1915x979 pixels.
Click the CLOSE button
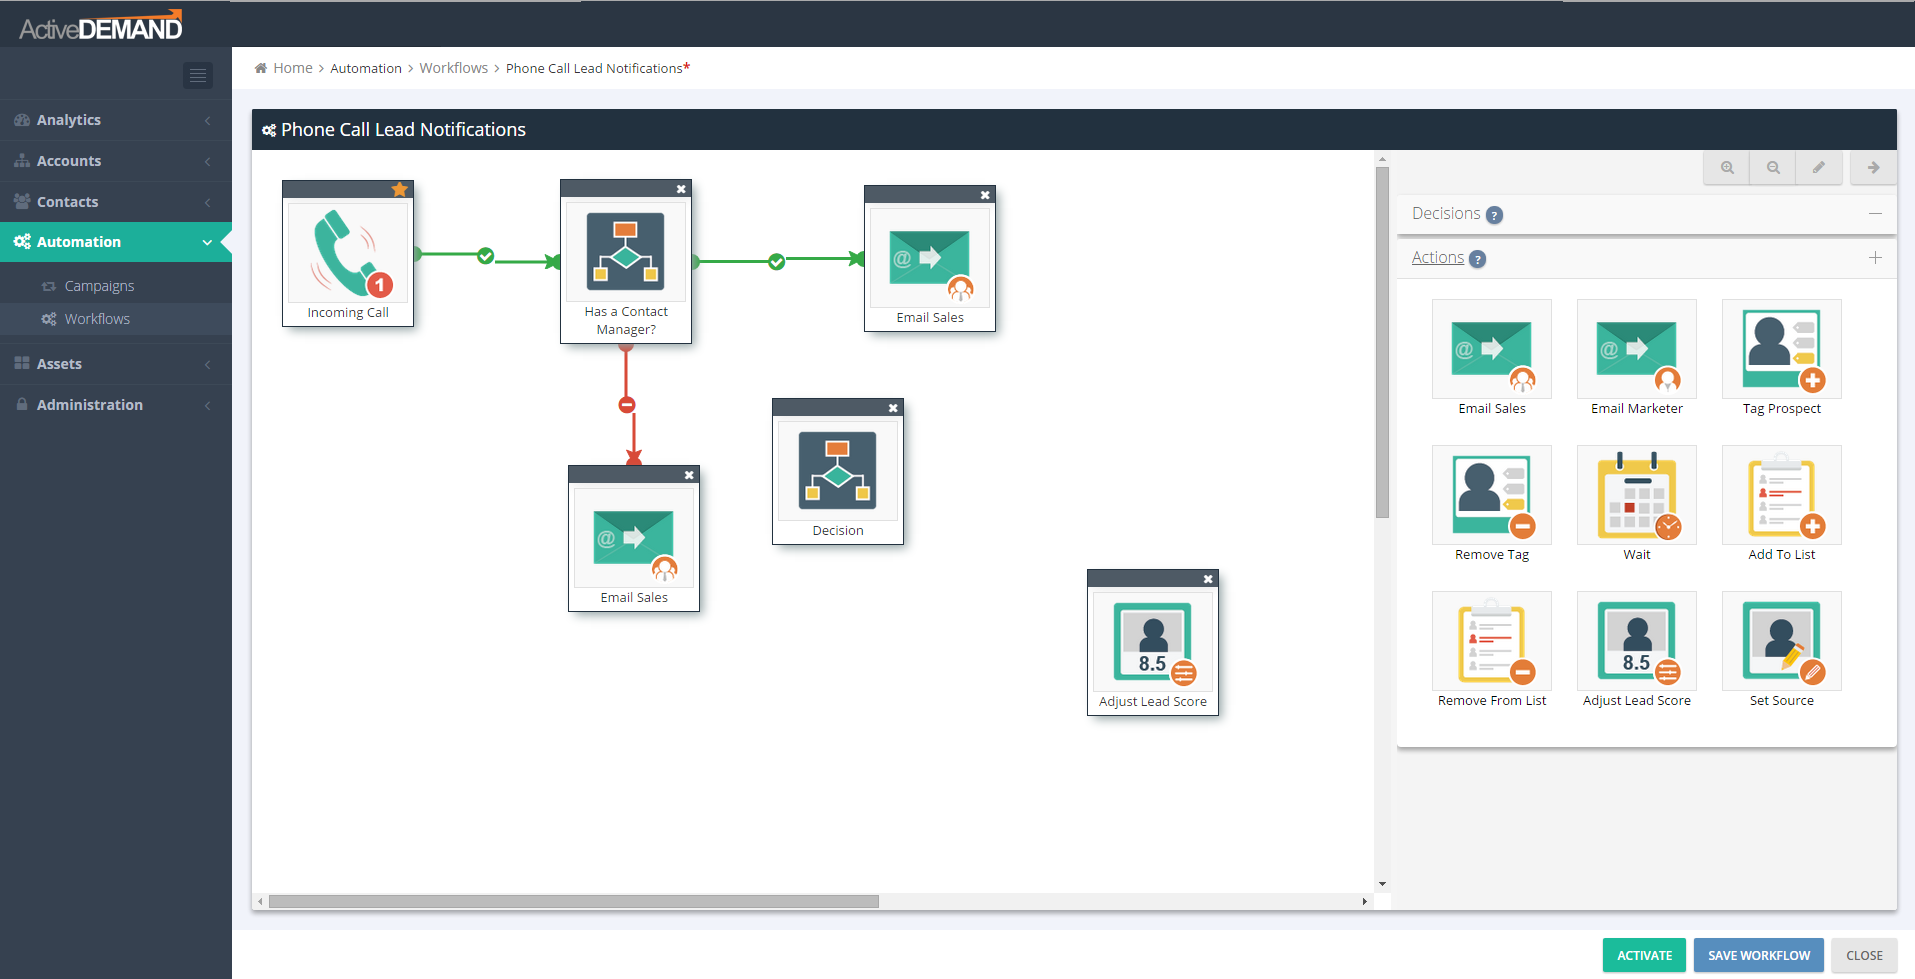click(1864, 955)
